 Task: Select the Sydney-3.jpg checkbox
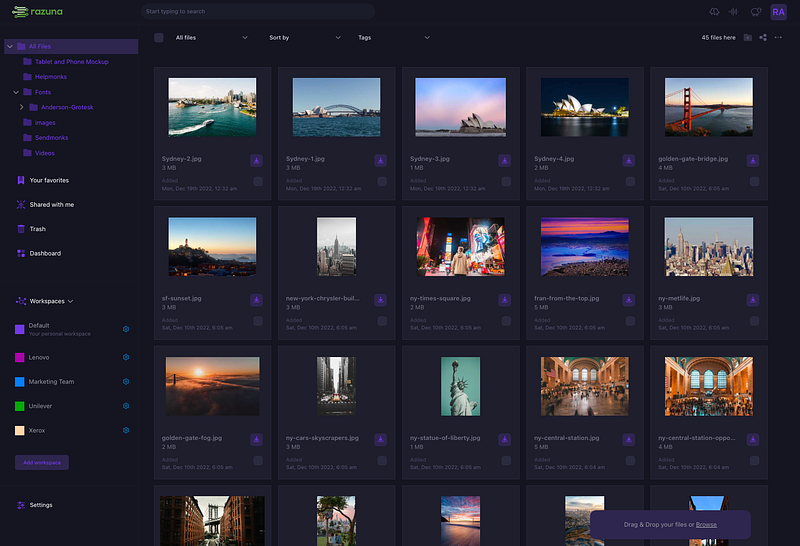coord(506,182)
